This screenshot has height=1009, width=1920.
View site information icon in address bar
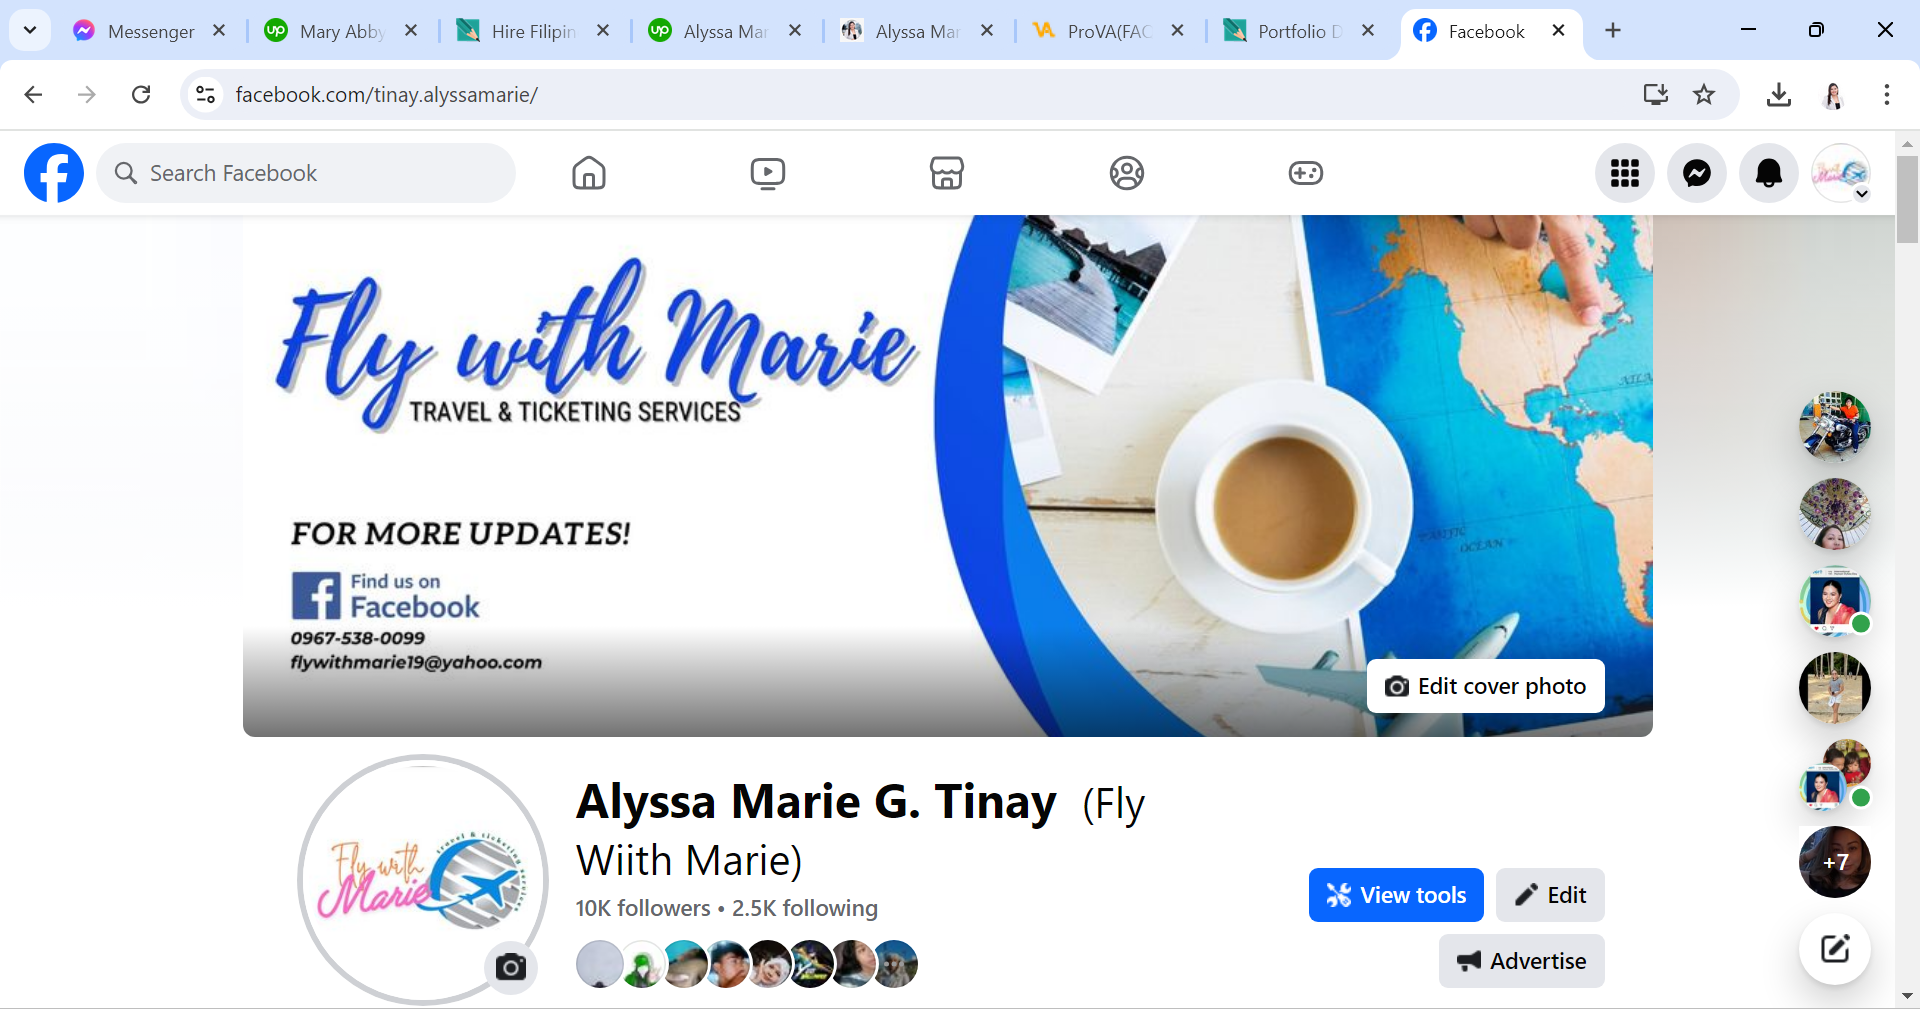tap(206, 94)
